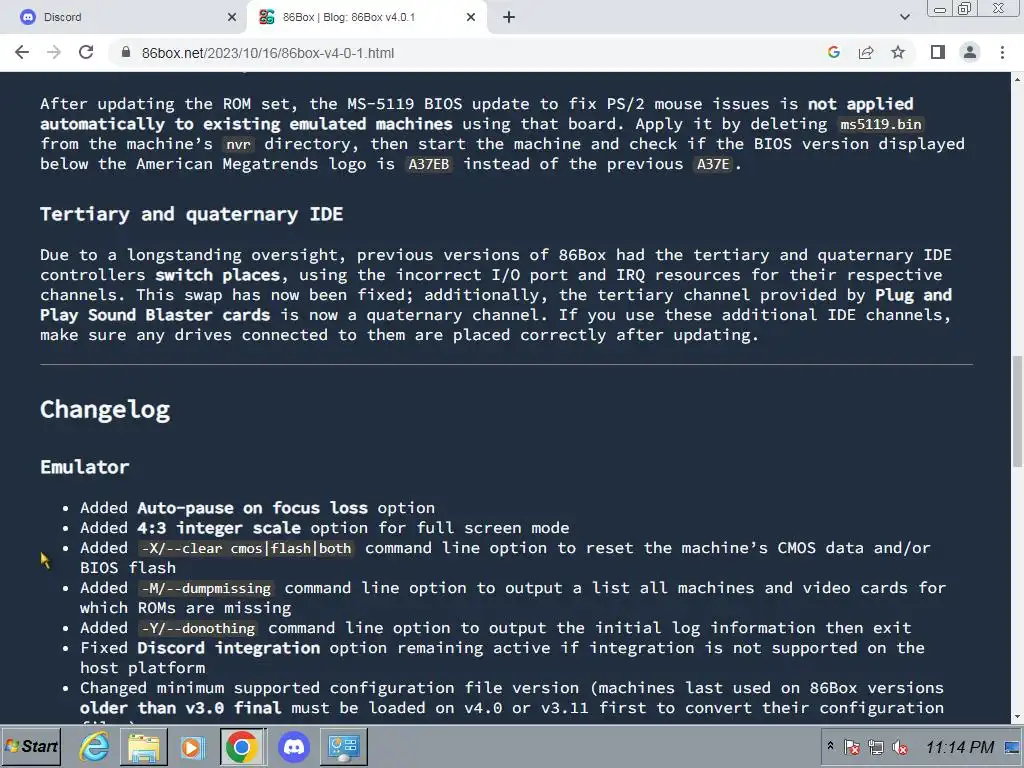Open Windows Explorer from taskbar
This screenshot has width=1024, height=768.
pyautogui.click(x=144, y=746)
